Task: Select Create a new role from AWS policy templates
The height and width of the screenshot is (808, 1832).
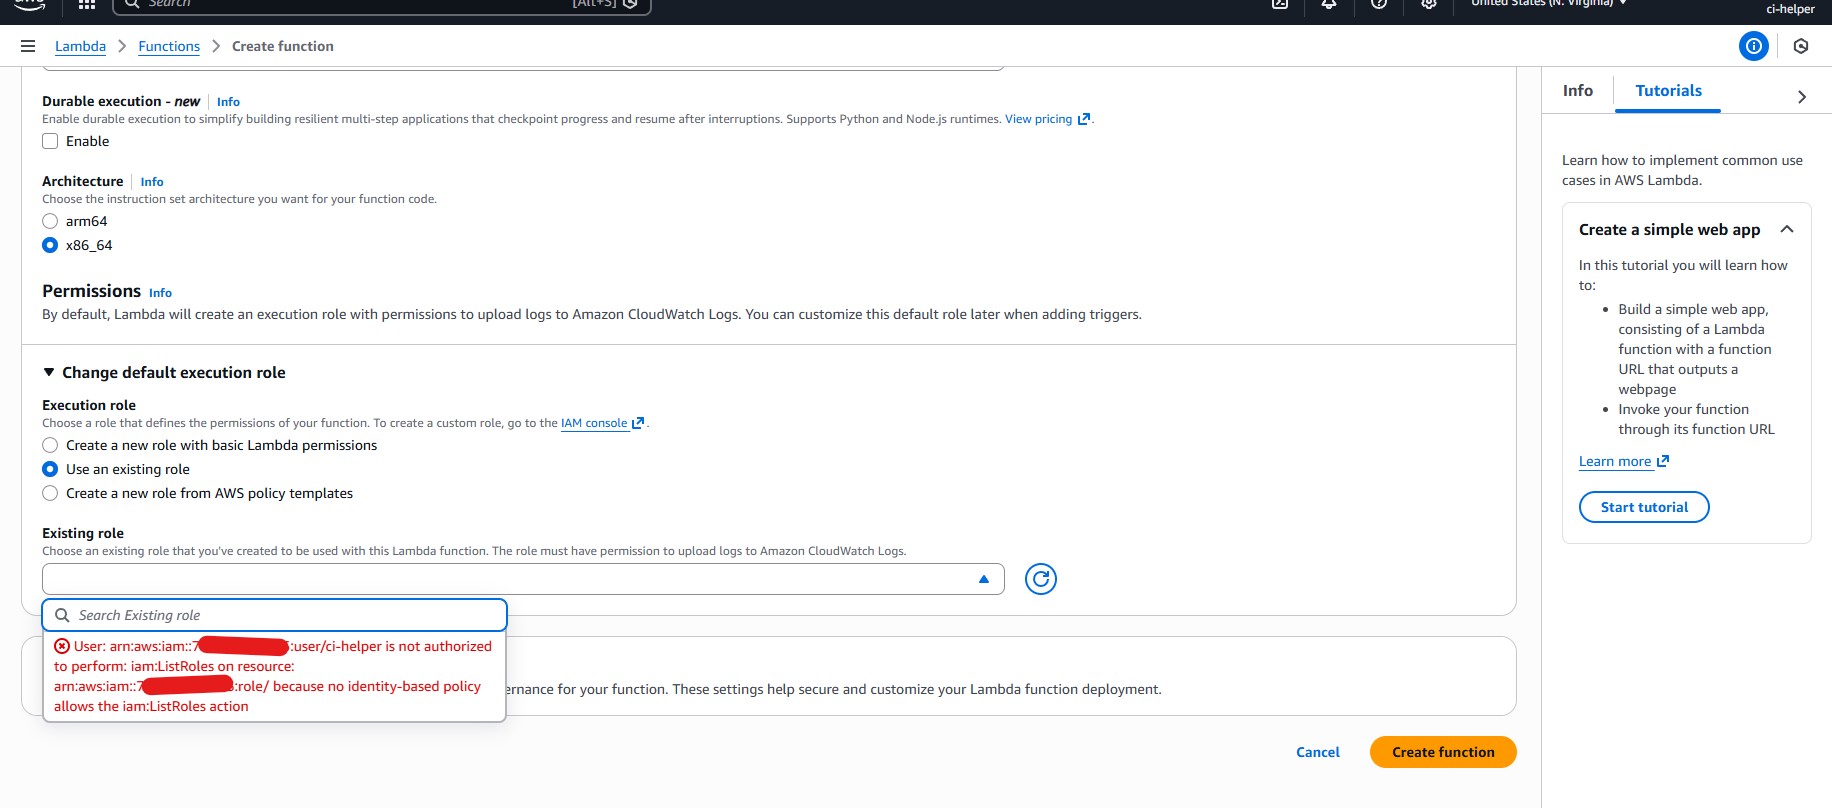Action: 50,493
